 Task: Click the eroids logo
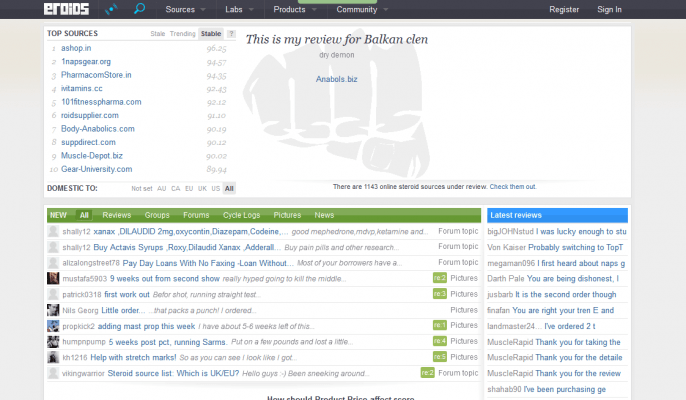[x=66, y=9]
